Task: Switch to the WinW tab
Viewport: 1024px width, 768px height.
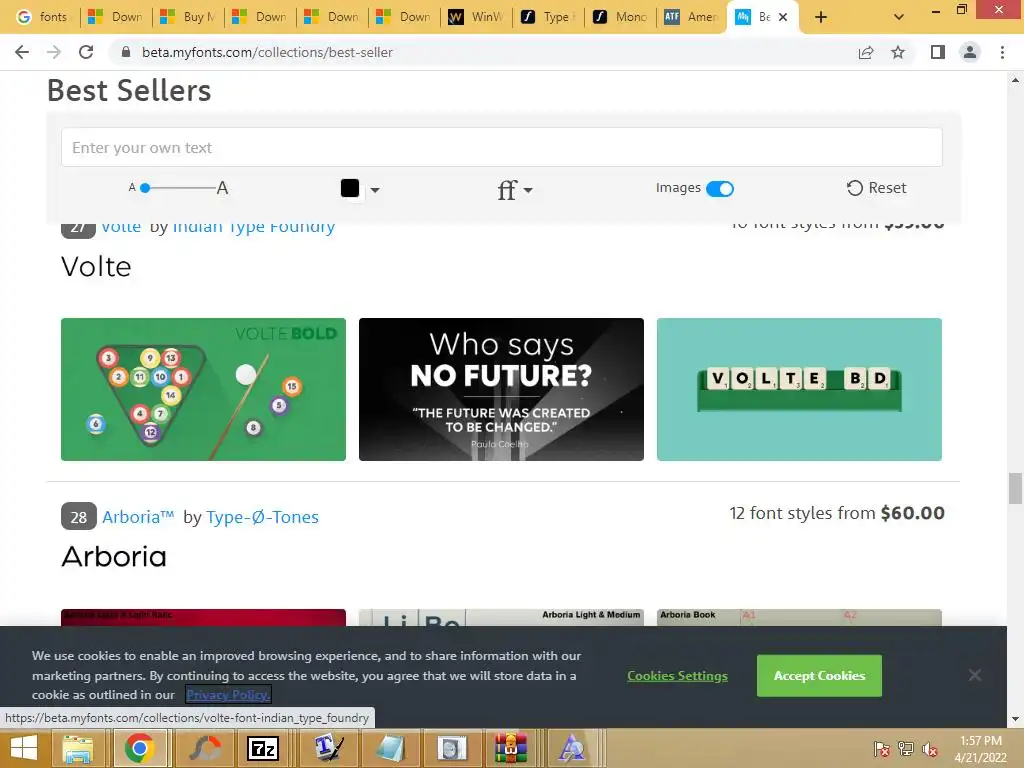Action: pyautogui.click(x=476, y=17)
